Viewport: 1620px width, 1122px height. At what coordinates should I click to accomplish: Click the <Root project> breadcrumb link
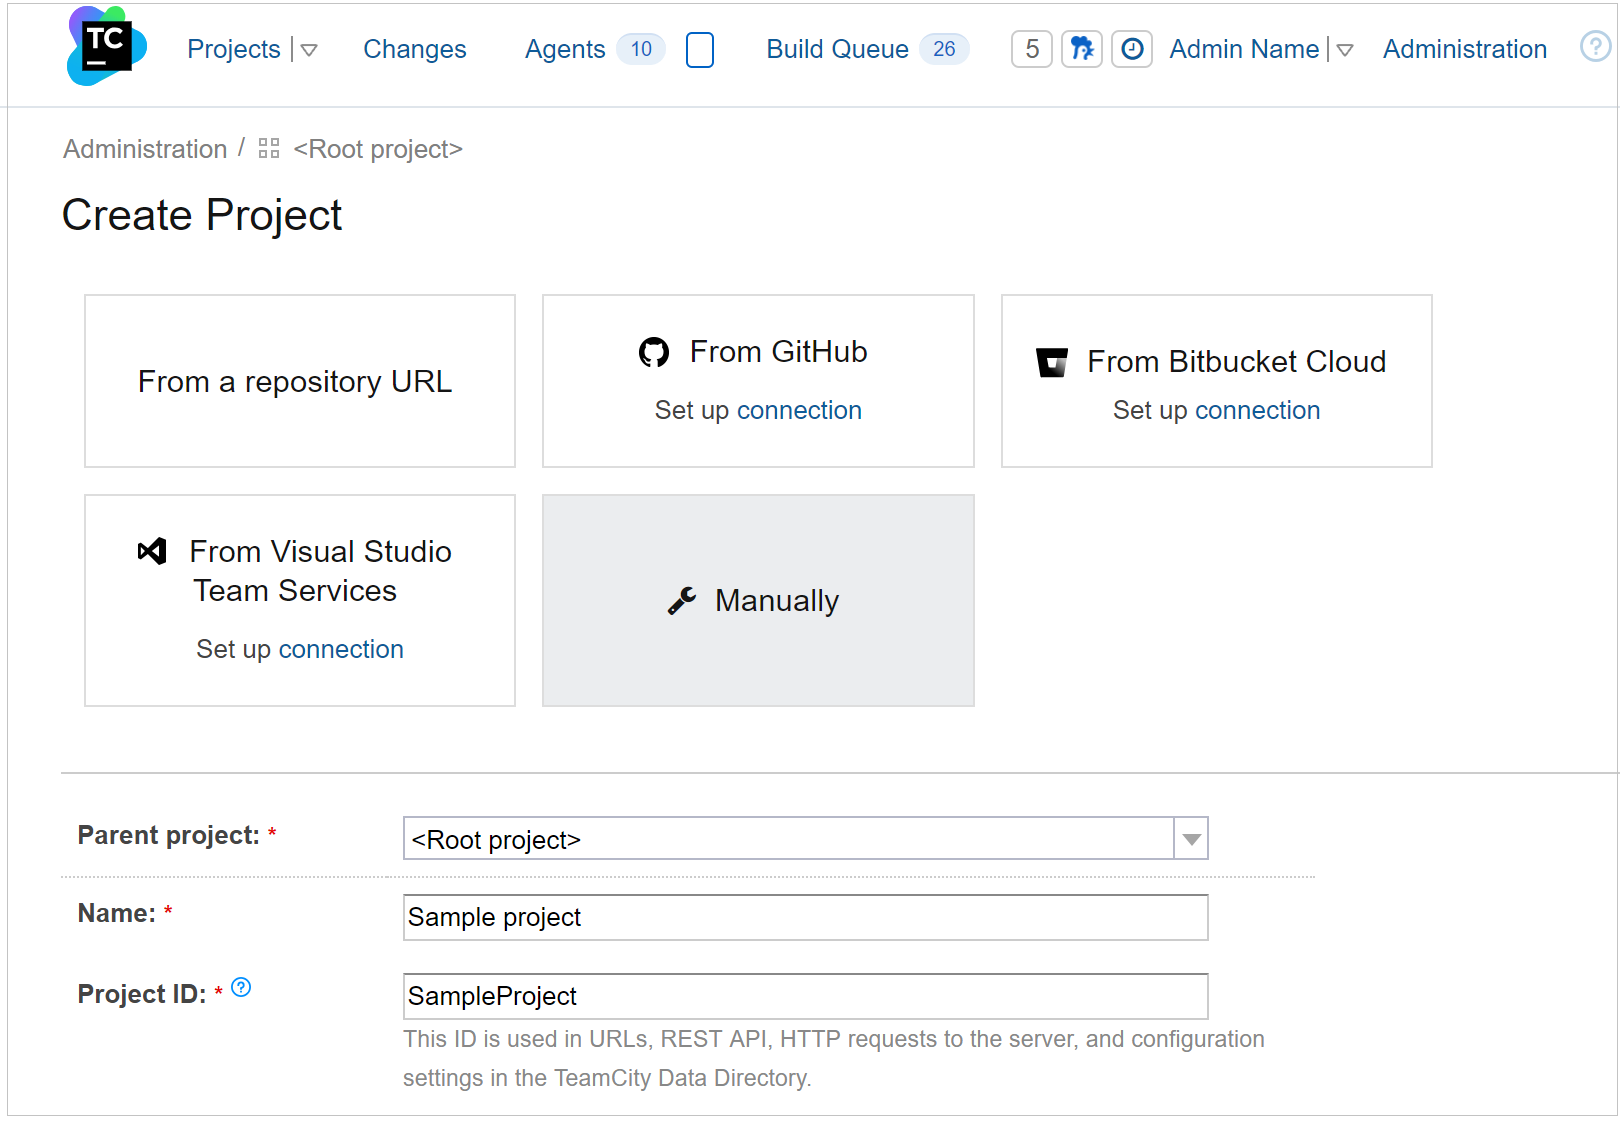(x=378, y=149)
